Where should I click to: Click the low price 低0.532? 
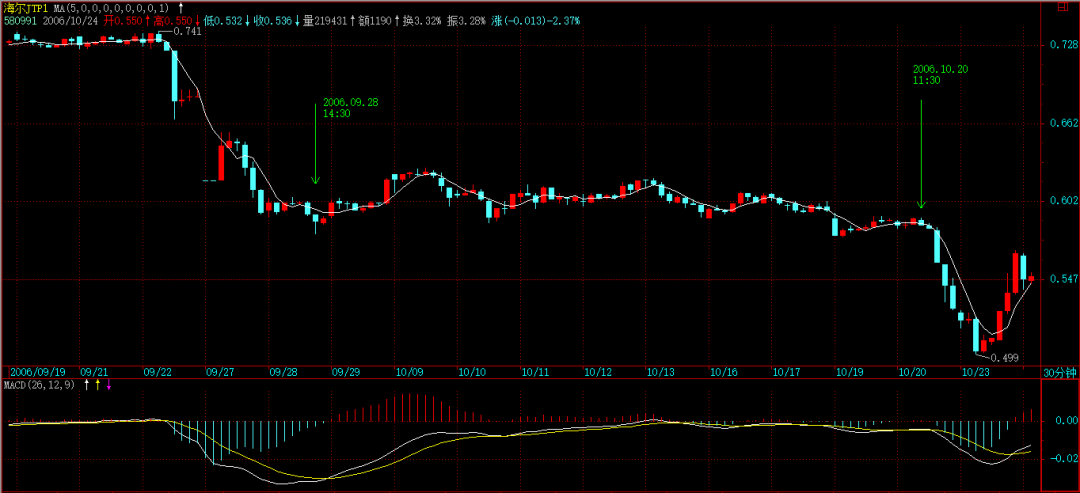click(x=223, y=21)
